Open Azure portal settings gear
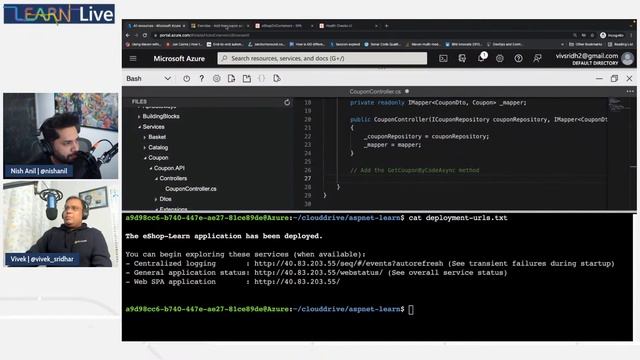 [x=500, y=58]
